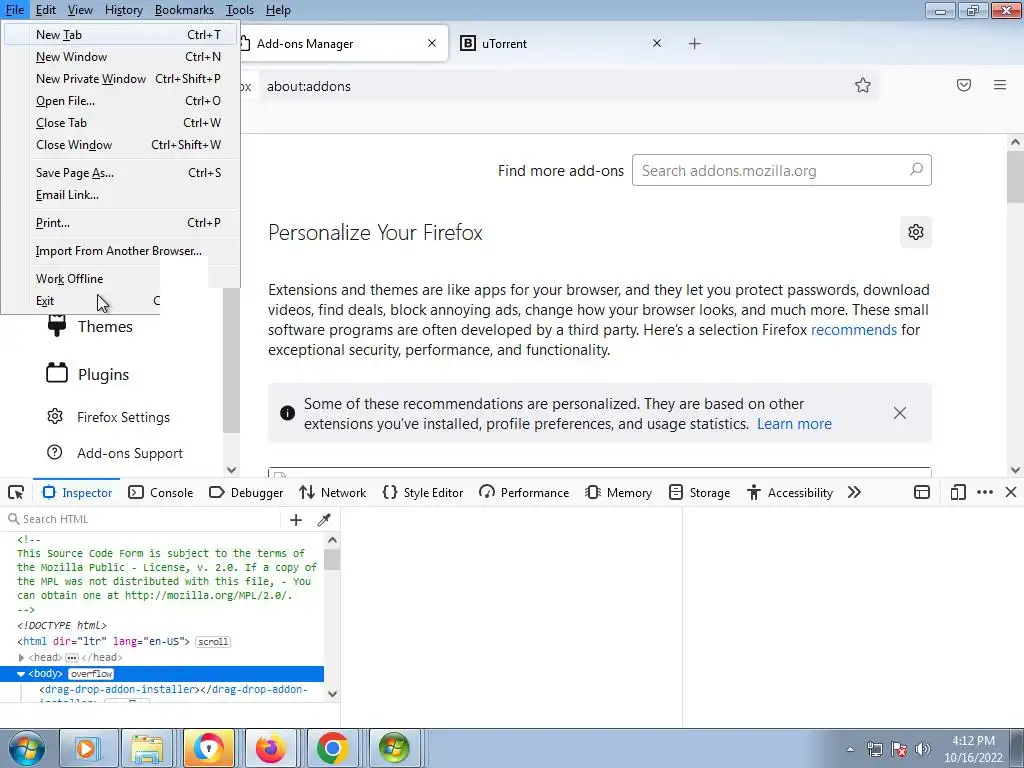This screenshot has width=1024, height=768.
Task: Click the about:addons address field
Action: point(555,86)
